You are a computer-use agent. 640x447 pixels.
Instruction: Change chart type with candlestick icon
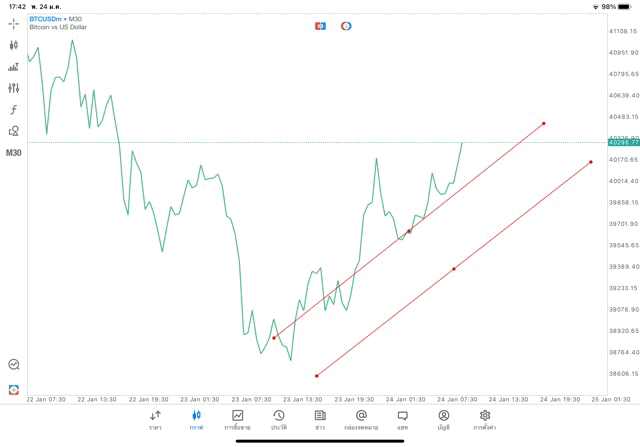[x=14, y=45]
